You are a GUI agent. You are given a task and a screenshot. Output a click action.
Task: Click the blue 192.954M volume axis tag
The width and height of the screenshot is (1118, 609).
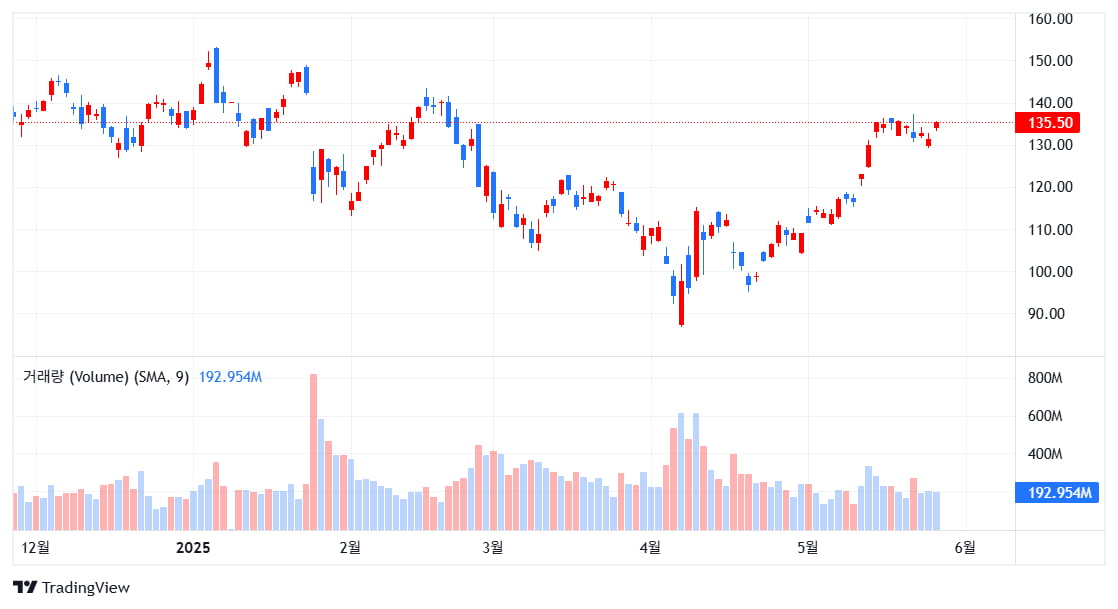(1052, 492)
